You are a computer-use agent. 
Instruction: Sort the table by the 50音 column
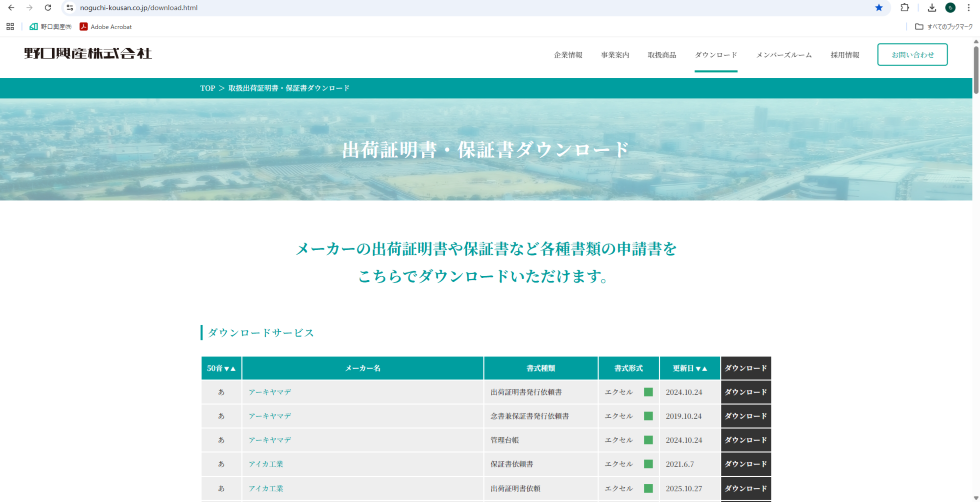click(x=221, y=368)
